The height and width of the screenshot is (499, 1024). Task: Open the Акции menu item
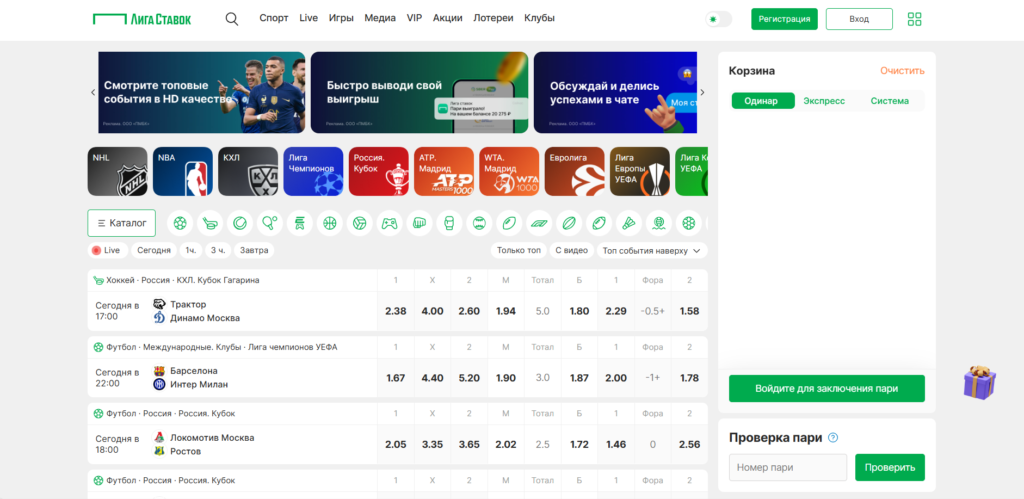click(x=447, y=18)
